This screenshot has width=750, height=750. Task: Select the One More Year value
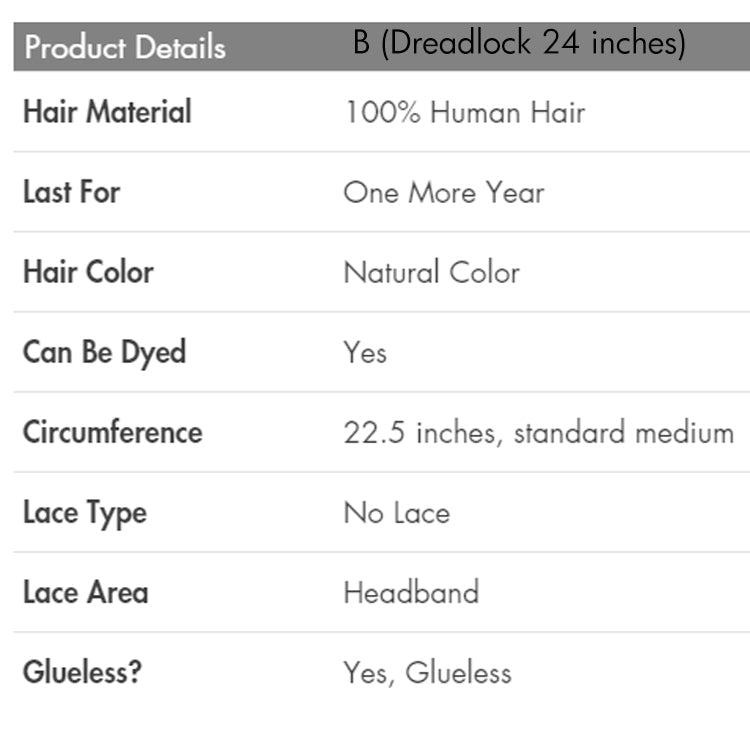[x=443, y=192]
